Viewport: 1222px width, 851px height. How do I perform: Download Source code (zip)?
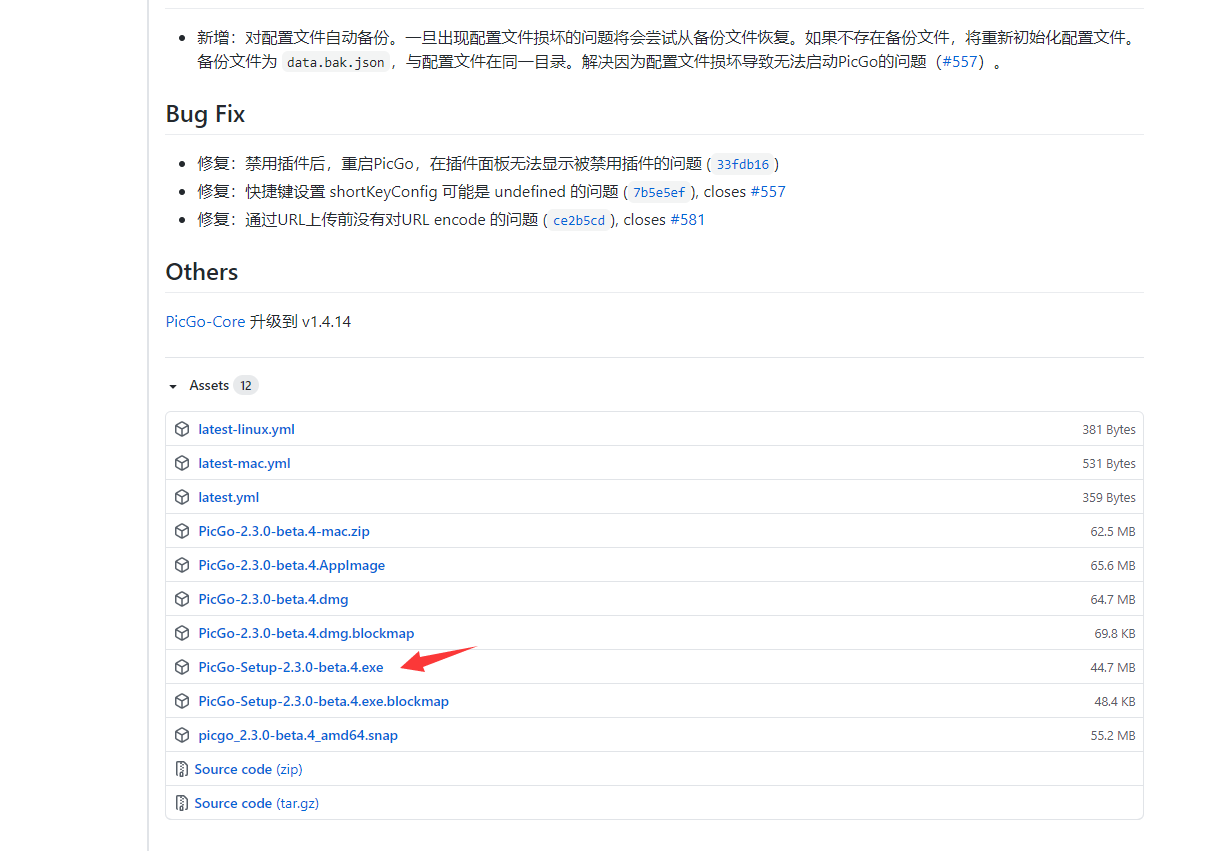[x=248, y=769]
